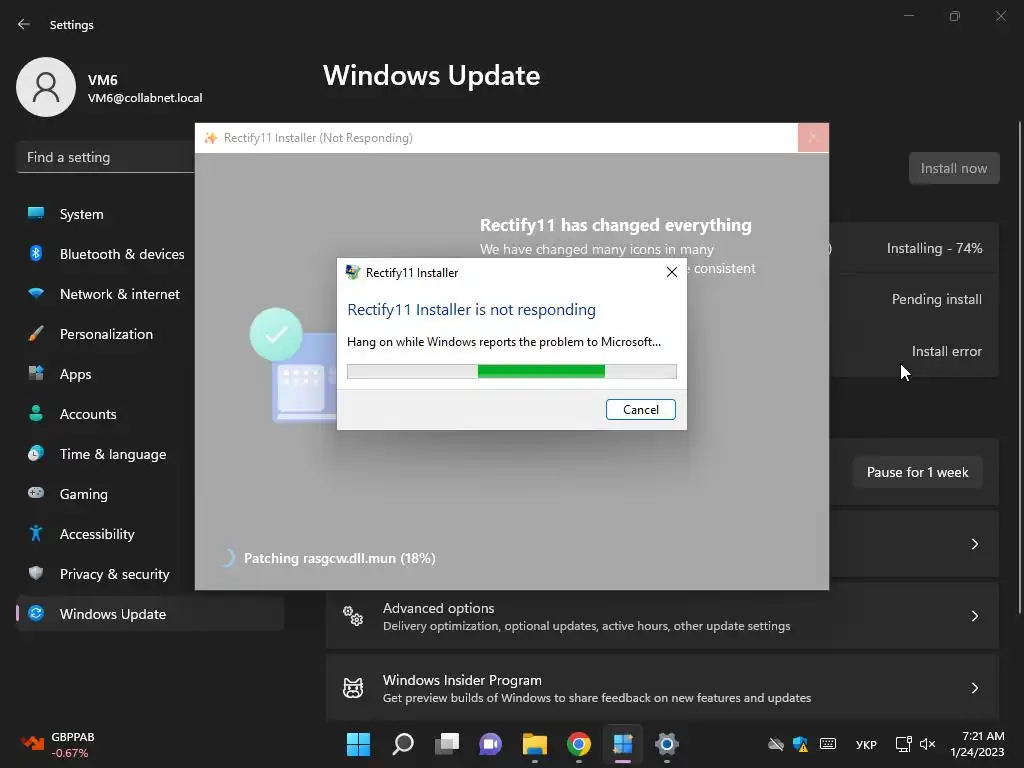The width and height of the screenshot is (1024, 768).
Task: Click the Install now button
Action: point(953,168)
